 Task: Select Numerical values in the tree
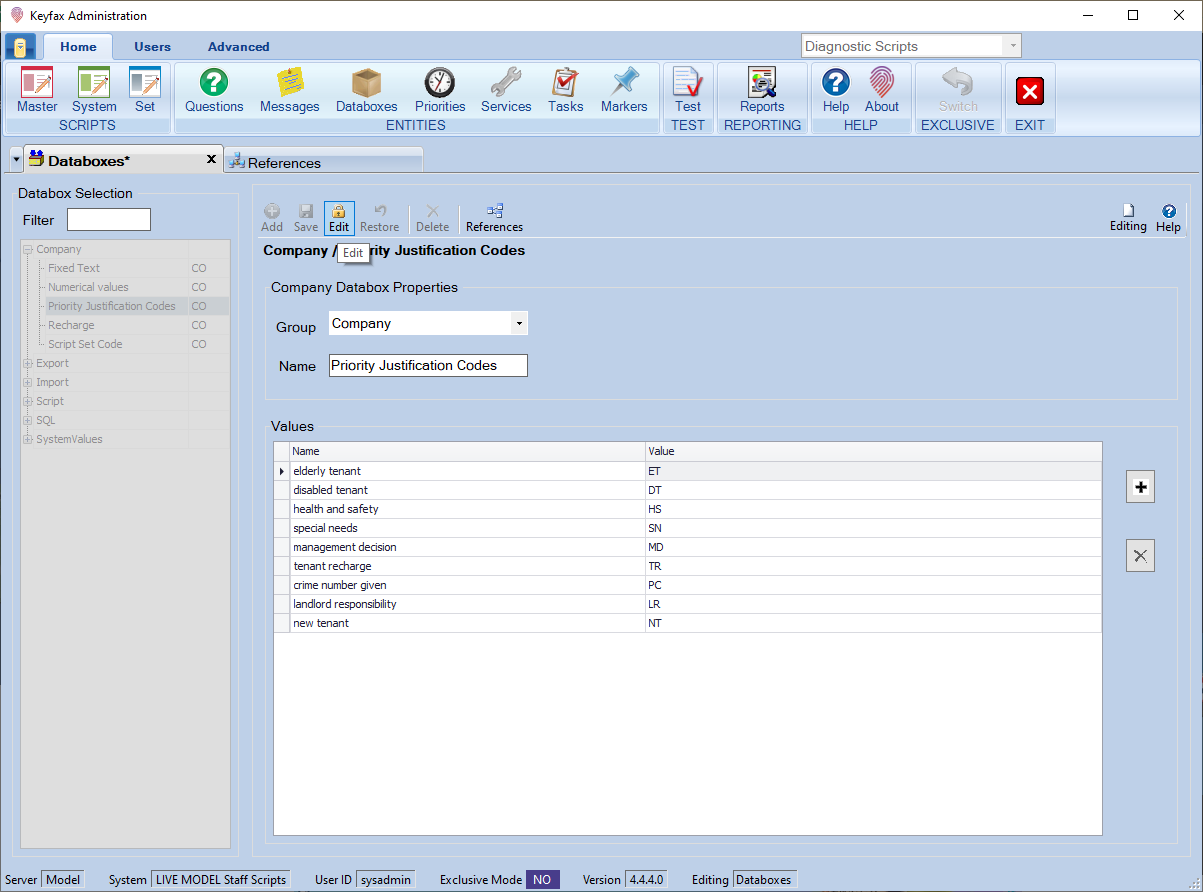pos(88,287)
